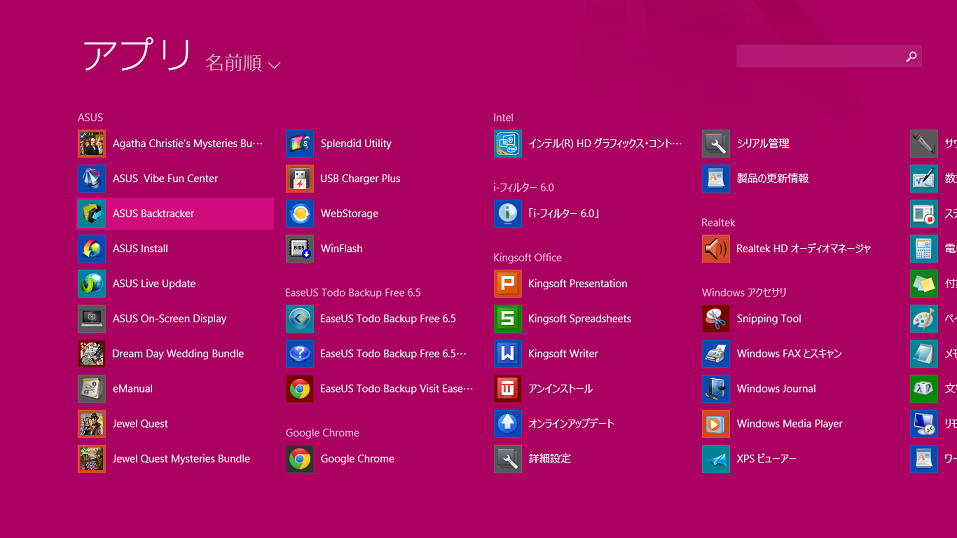This screenshot has height=538, width=957.
Task: Select EaseUS Todo Backup Free 6.5 group header
Action: 353,293
